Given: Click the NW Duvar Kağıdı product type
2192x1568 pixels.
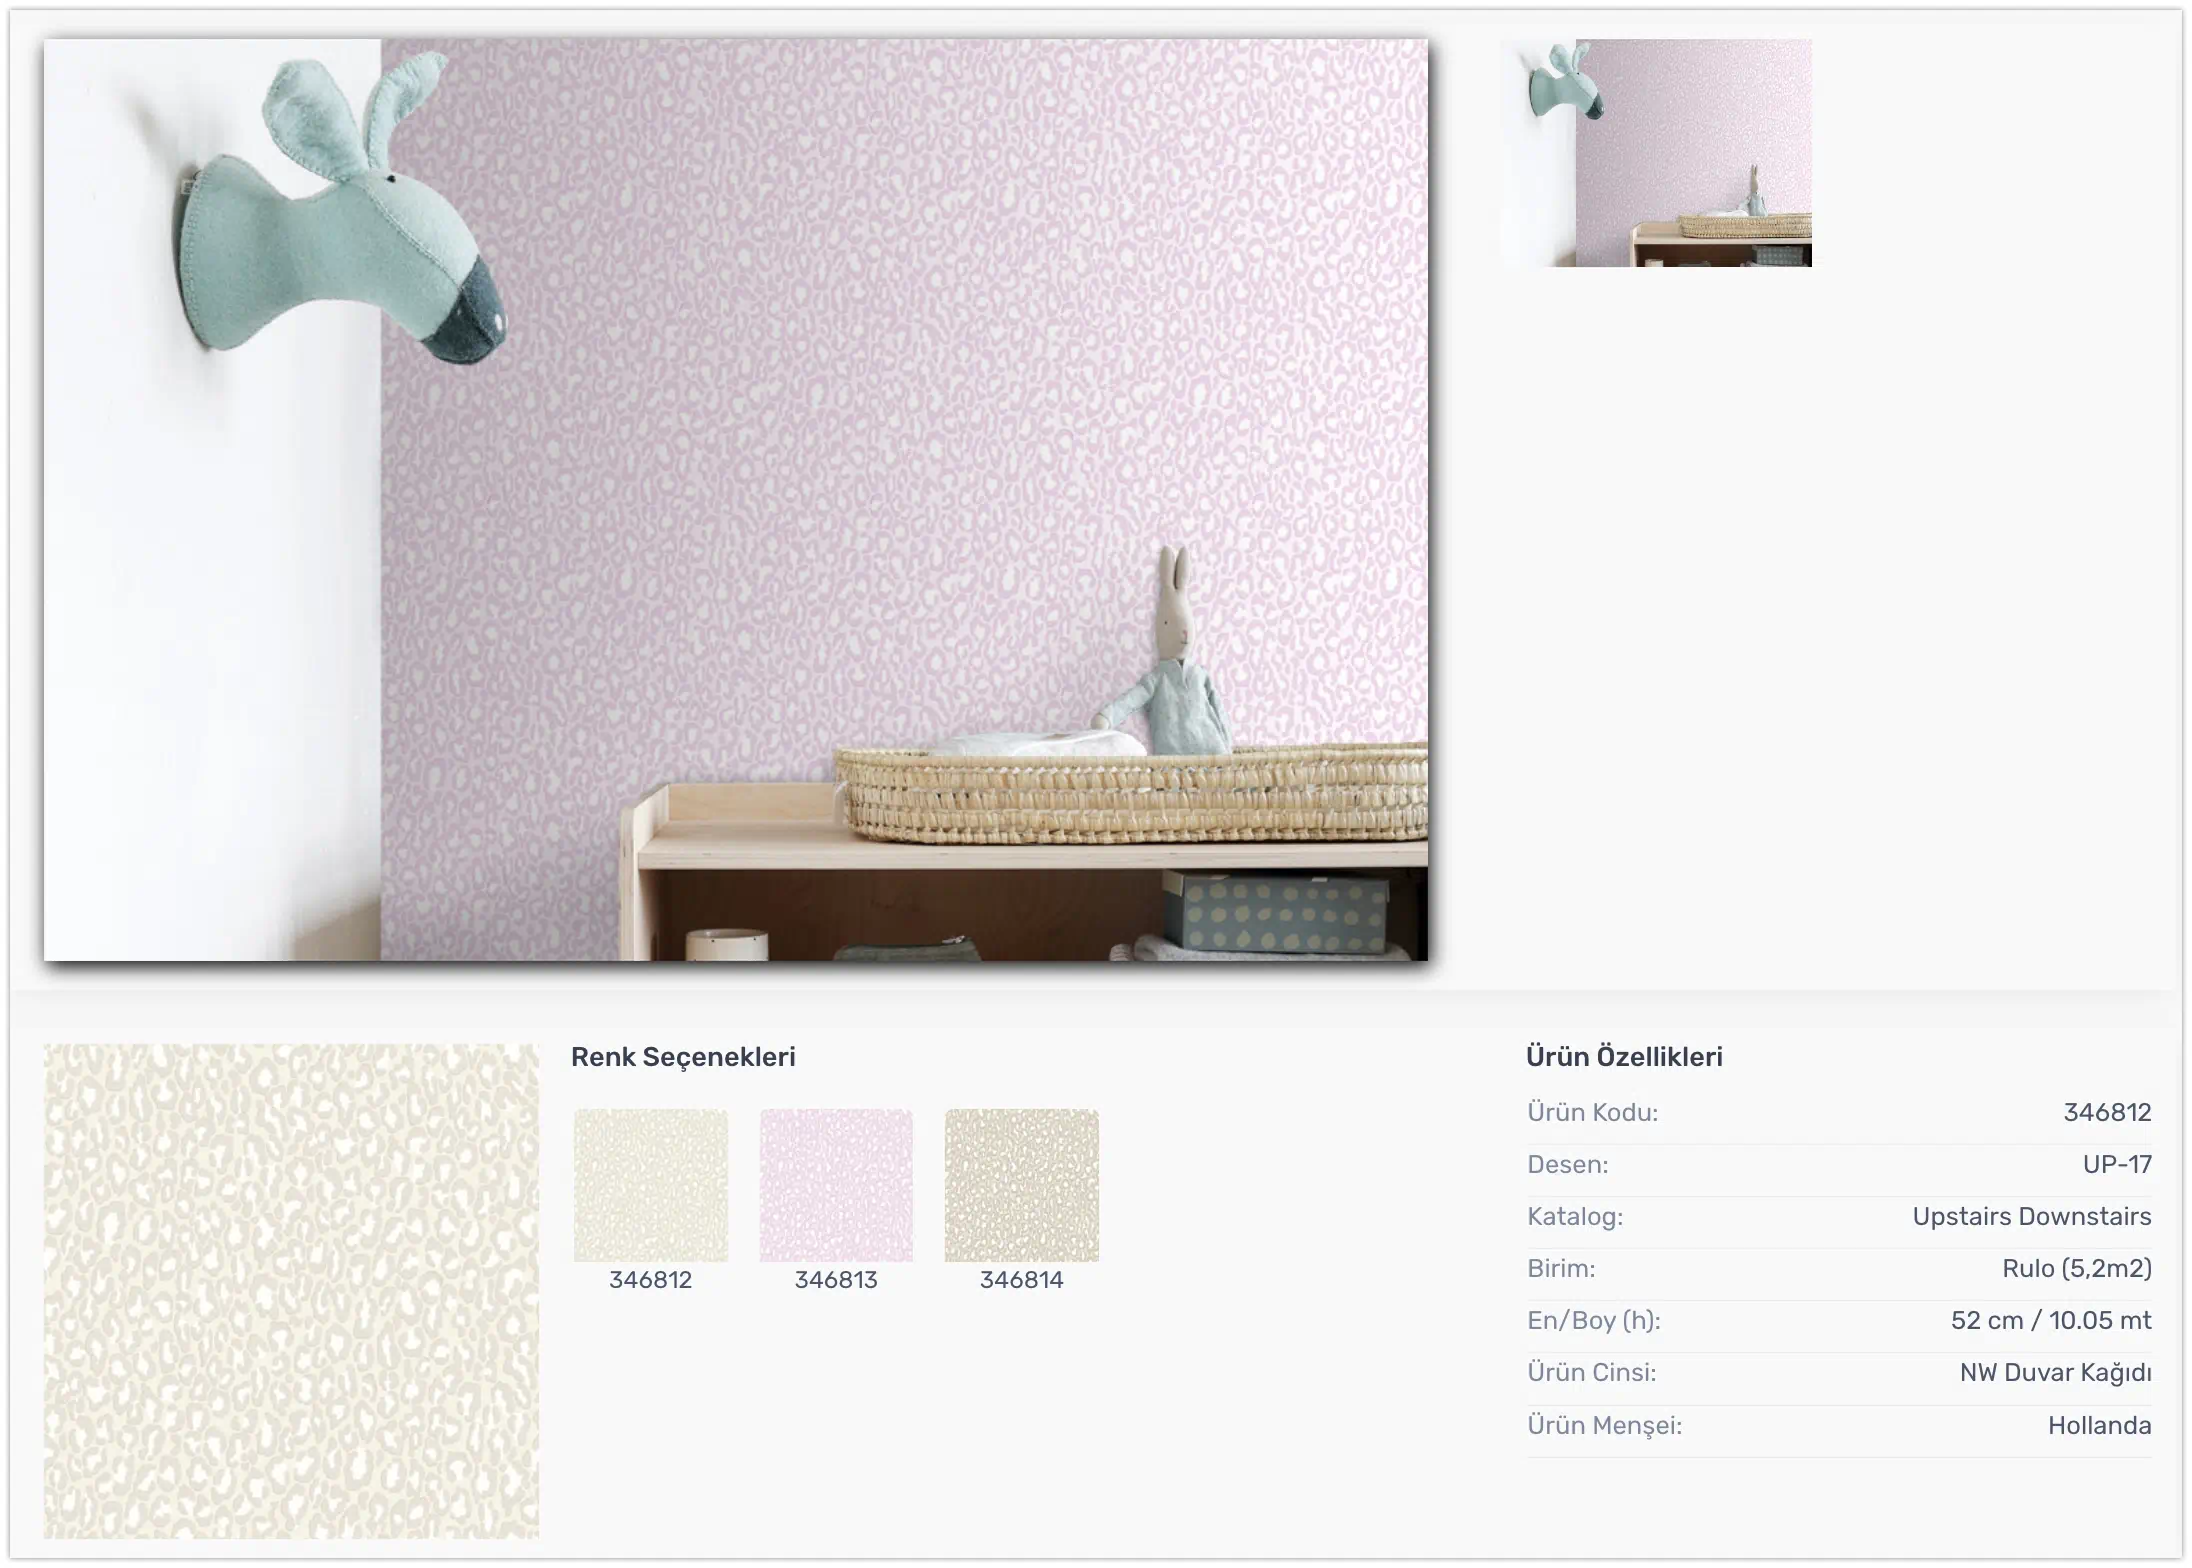Looking at the screenshot, I should coord(2055,1373).
